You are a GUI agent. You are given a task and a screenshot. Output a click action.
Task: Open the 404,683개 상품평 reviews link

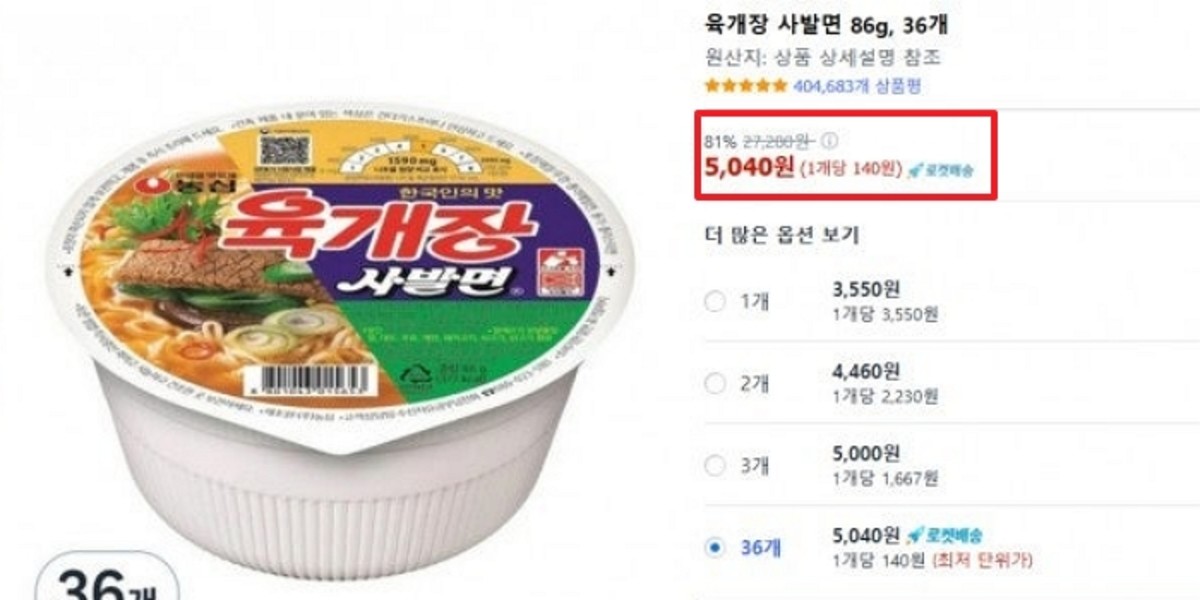[x=857, y=87]
